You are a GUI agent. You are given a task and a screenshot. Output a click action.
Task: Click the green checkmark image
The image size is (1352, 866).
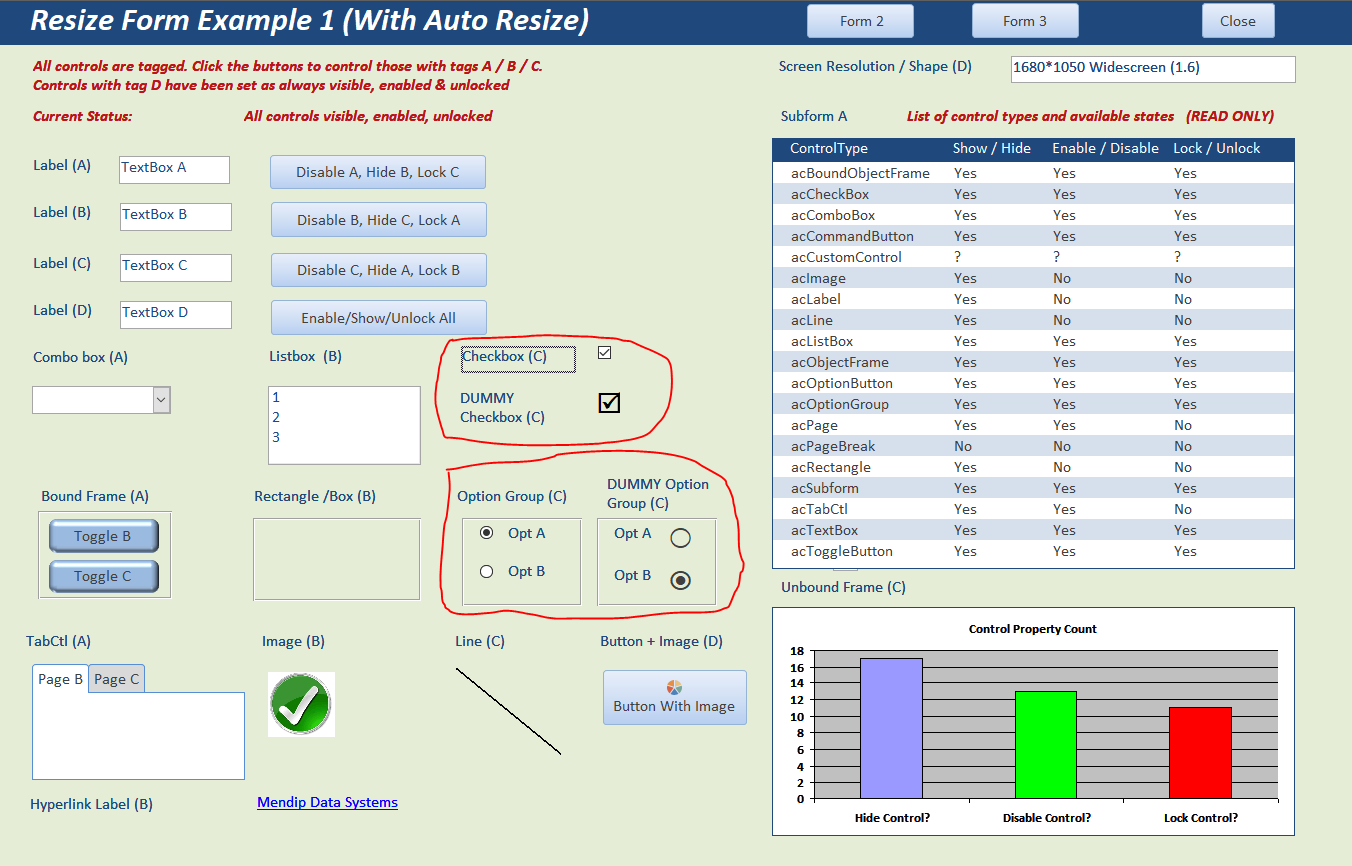pos(300,704)
